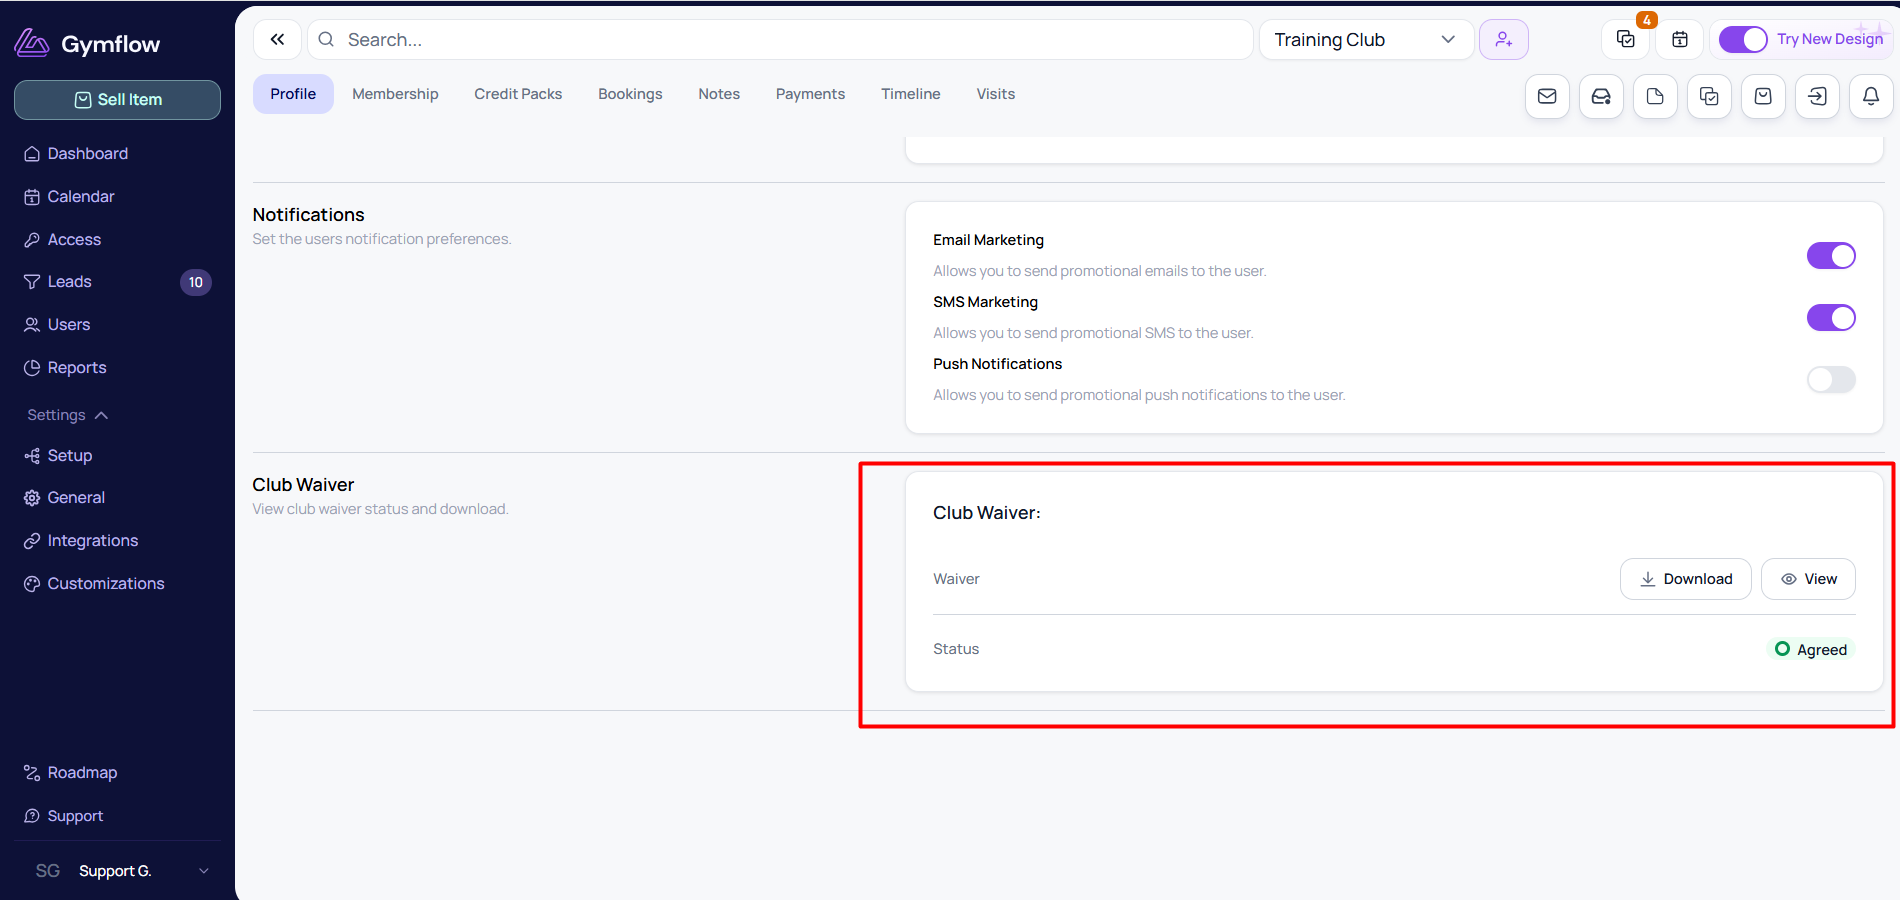Send an email via the envelope icon
1900x900 pixels.
tap(1547, 97)
